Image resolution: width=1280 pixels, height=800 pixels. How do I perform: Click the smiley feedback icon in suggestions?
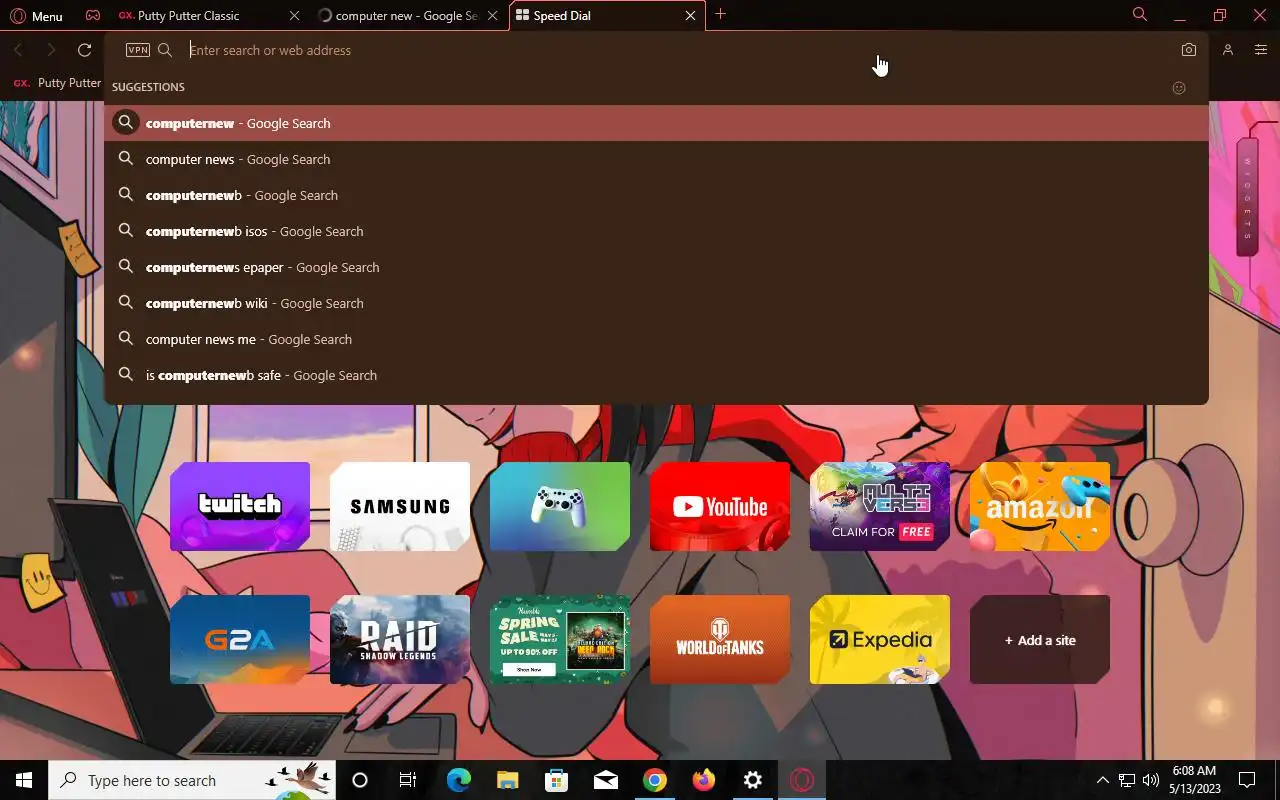point(1179,88)
